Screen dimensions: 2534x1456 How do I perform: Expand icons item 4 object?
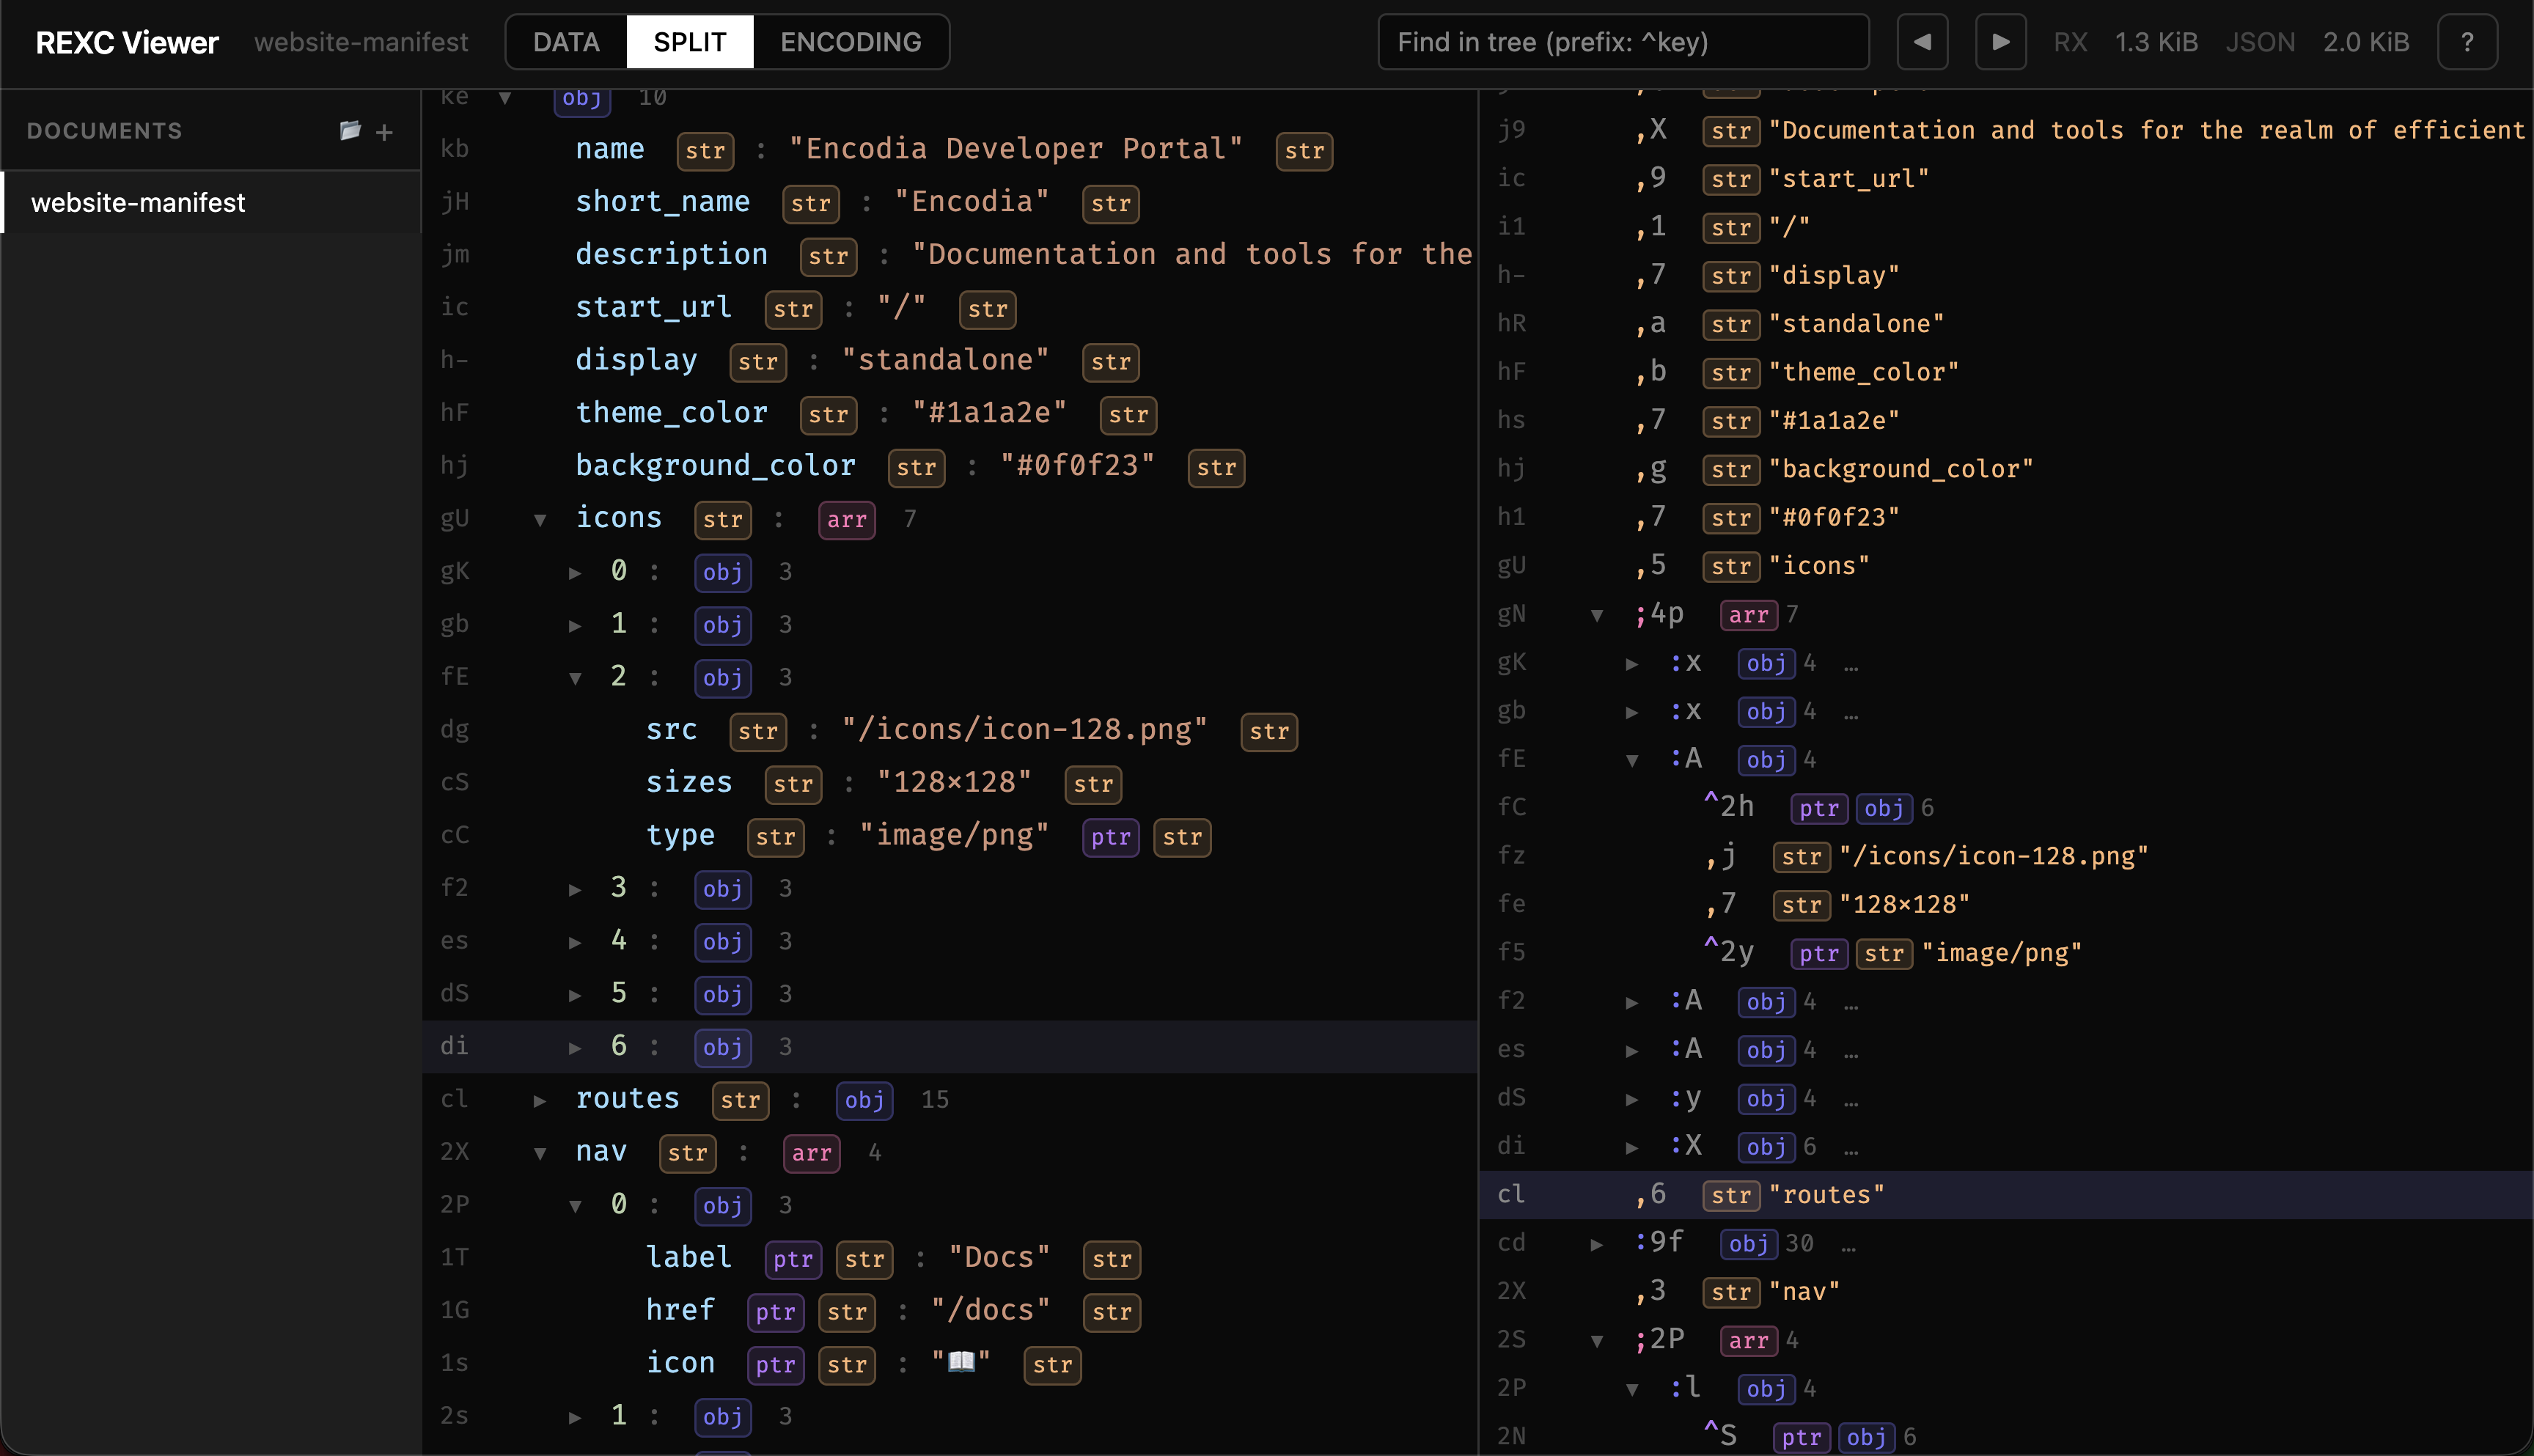[575, 942]
